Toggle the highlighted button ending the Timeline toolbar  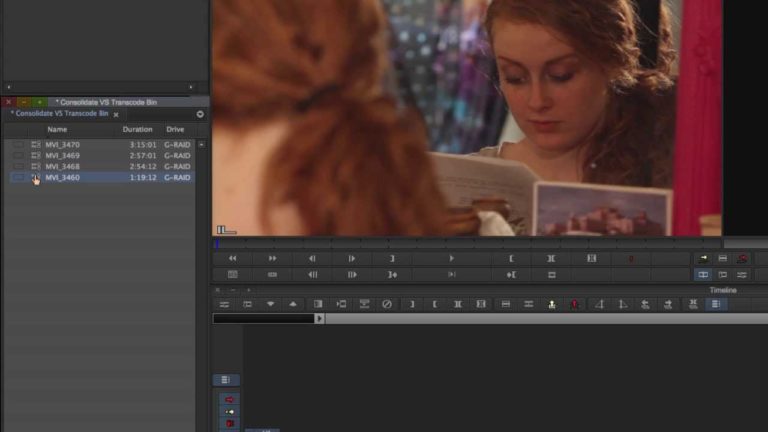coord(716,305)
